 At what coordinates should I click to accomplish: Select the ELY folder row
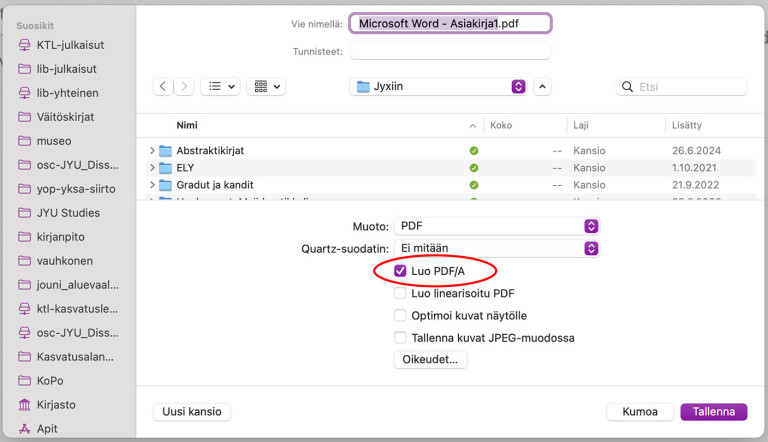tap(300, 168)
